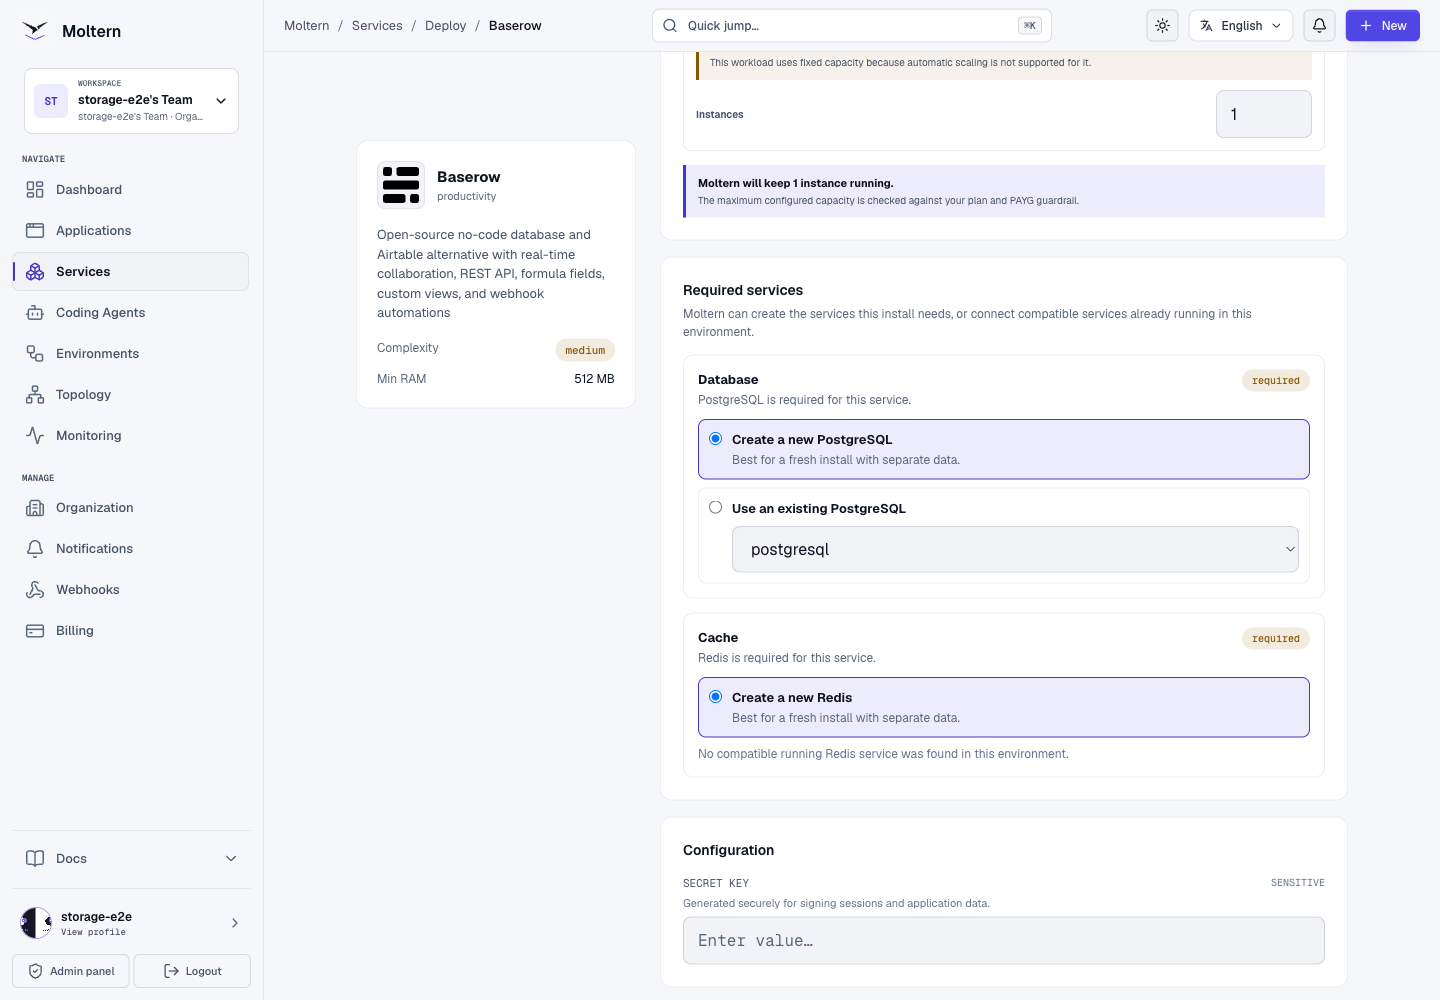Click the storage-e2e profile avatar
The width and height of the screenshot is (1440, 1000).
point(36,923)
